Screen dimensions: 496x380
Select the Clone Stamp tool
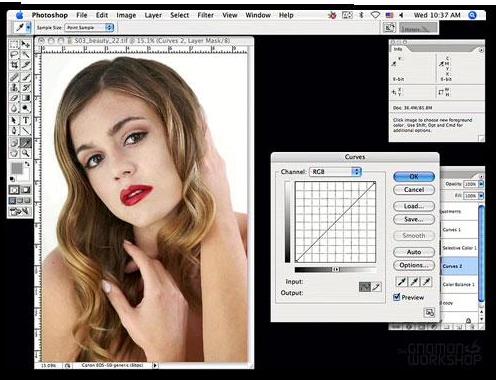tap(14, 88)
